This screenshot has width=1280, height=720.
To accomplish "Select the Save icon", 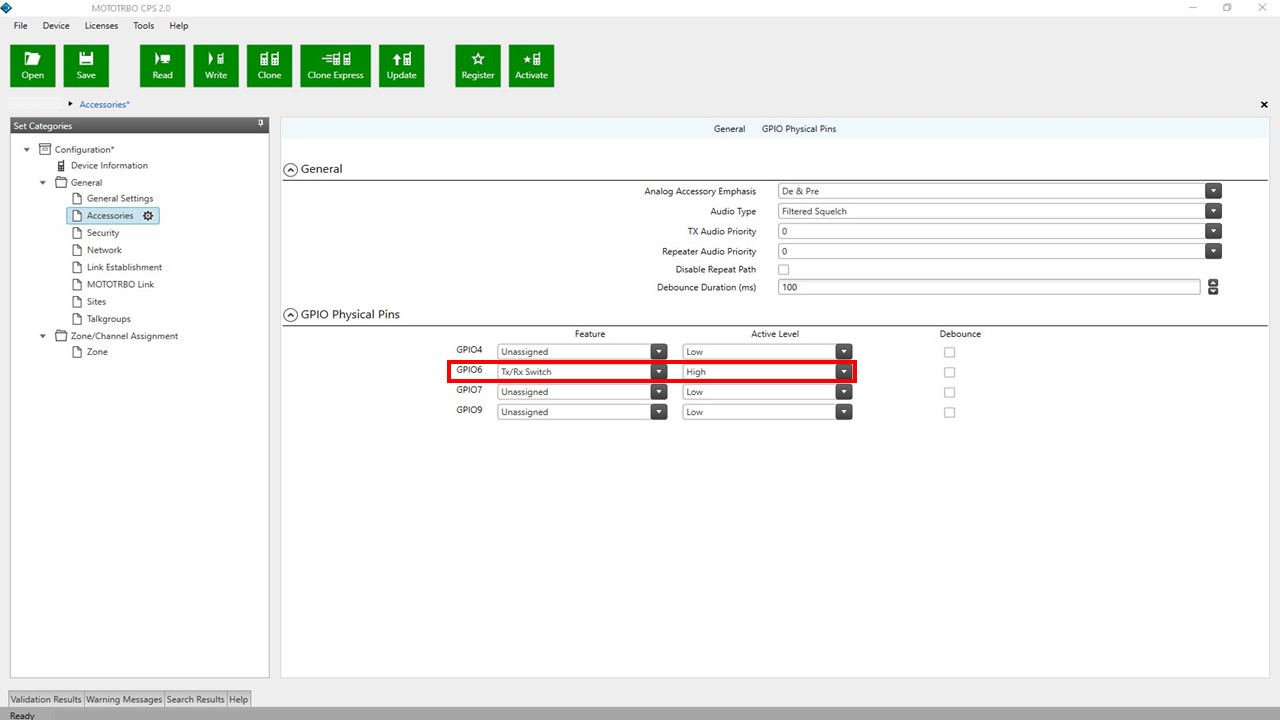I will [86, 65].
